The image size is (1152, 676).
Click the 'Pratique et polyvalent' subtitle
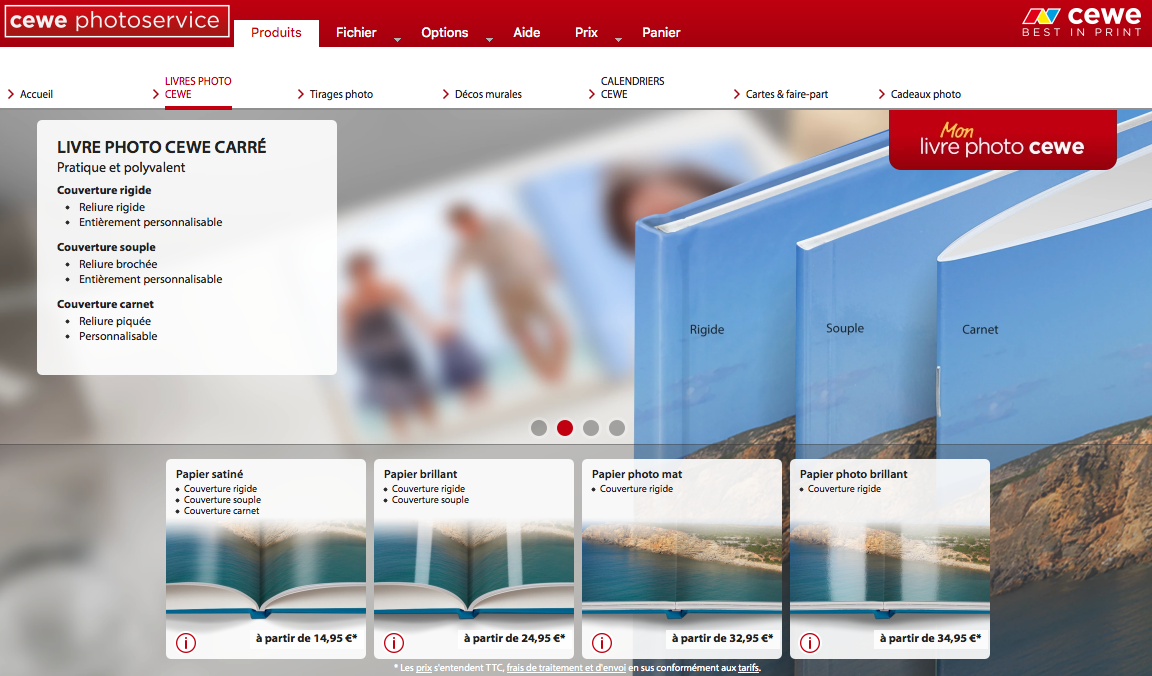coord(121,168)
